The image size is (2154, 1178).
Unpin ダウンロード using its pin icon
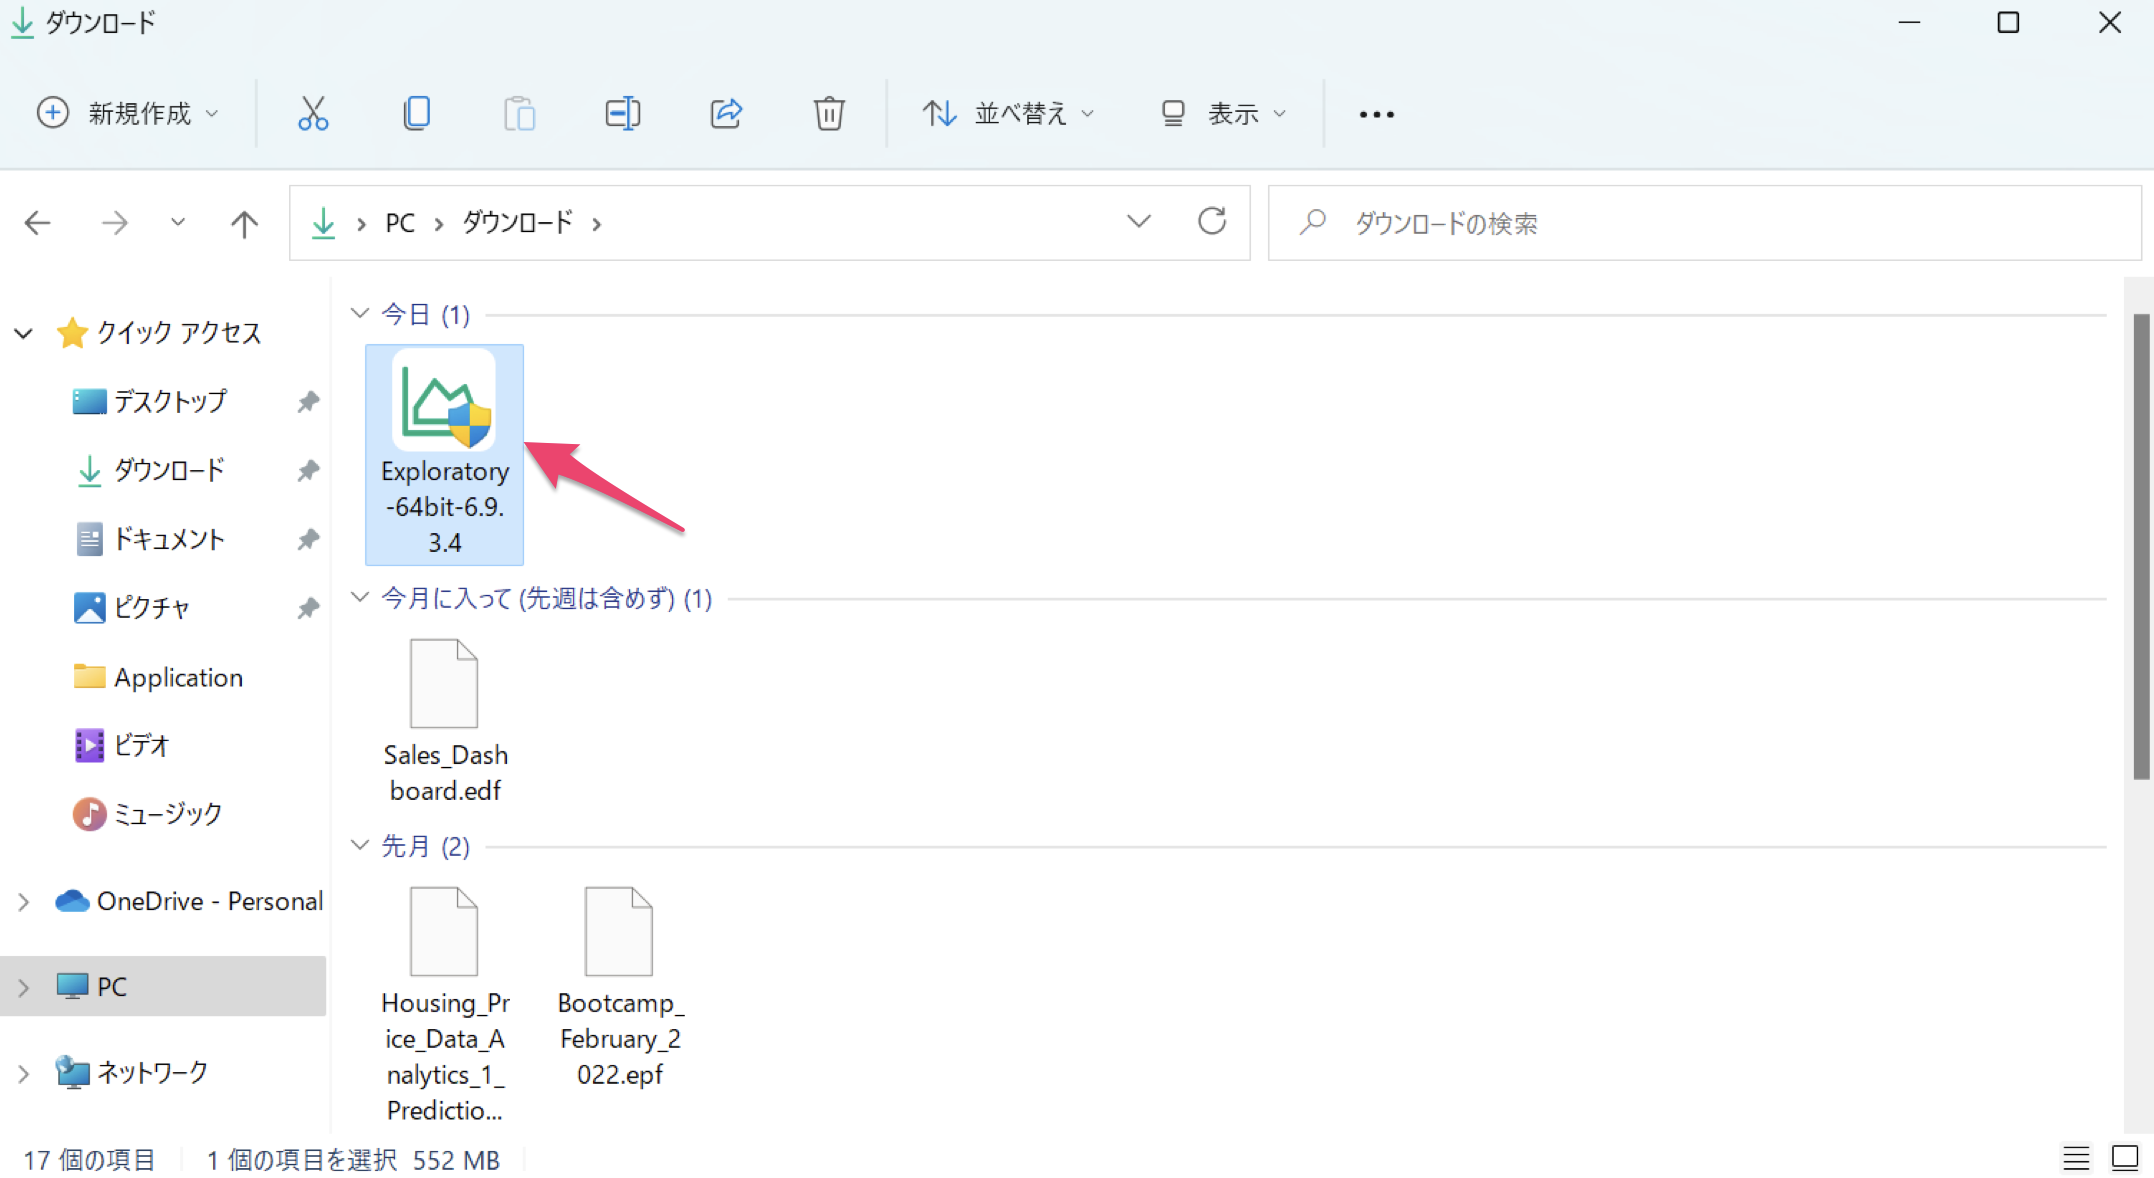(308, 470)
